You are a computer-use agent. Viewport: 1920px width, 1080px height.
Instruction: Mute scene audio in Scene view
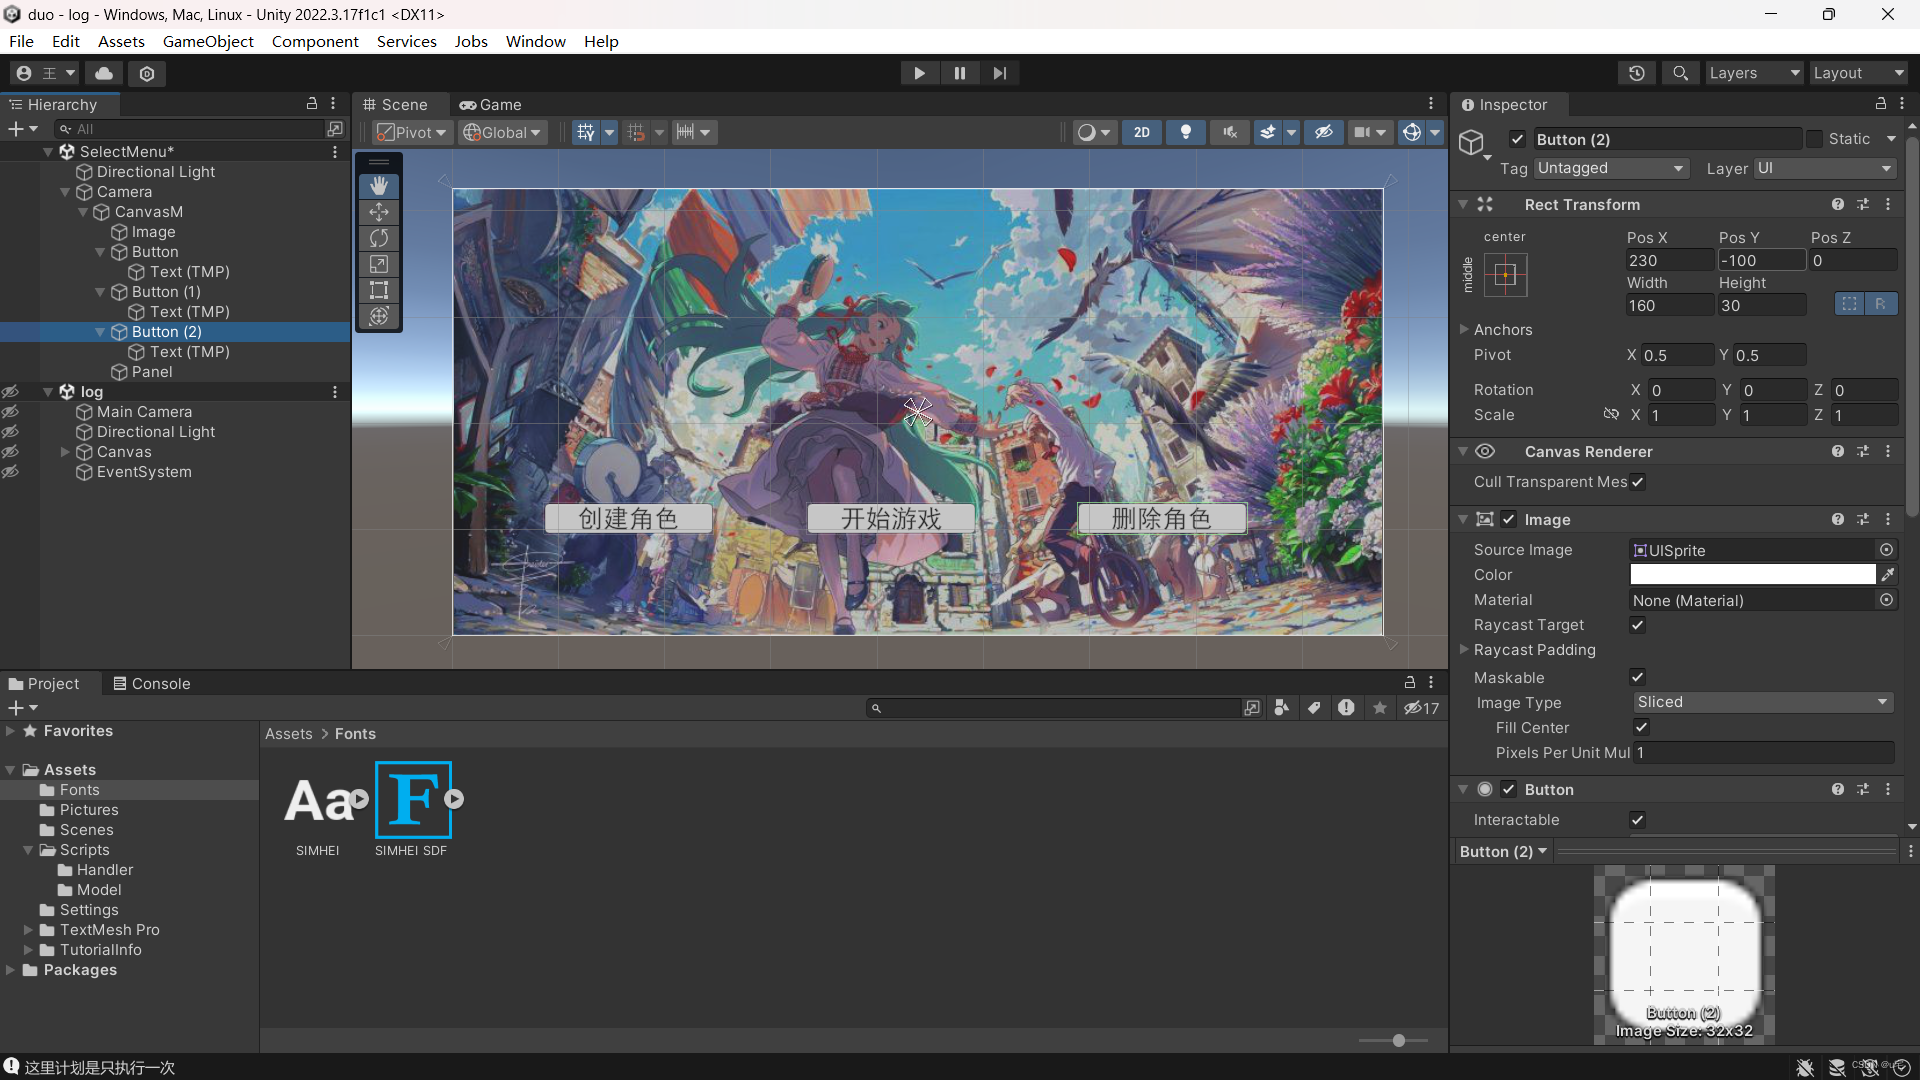click(x=1228, y=131)
